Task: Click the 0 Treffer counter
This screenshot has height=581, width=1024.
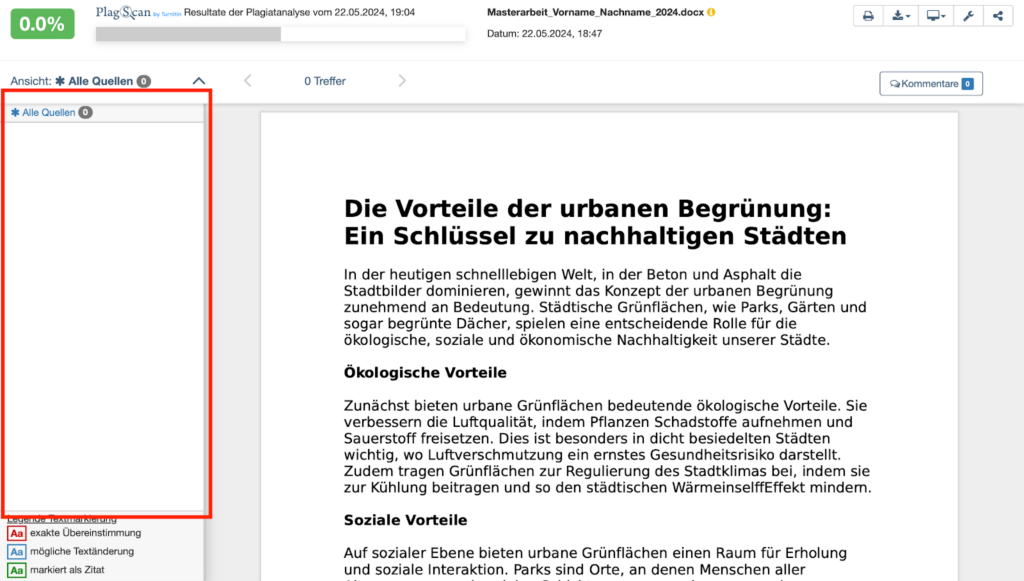Action: point(325,81)
